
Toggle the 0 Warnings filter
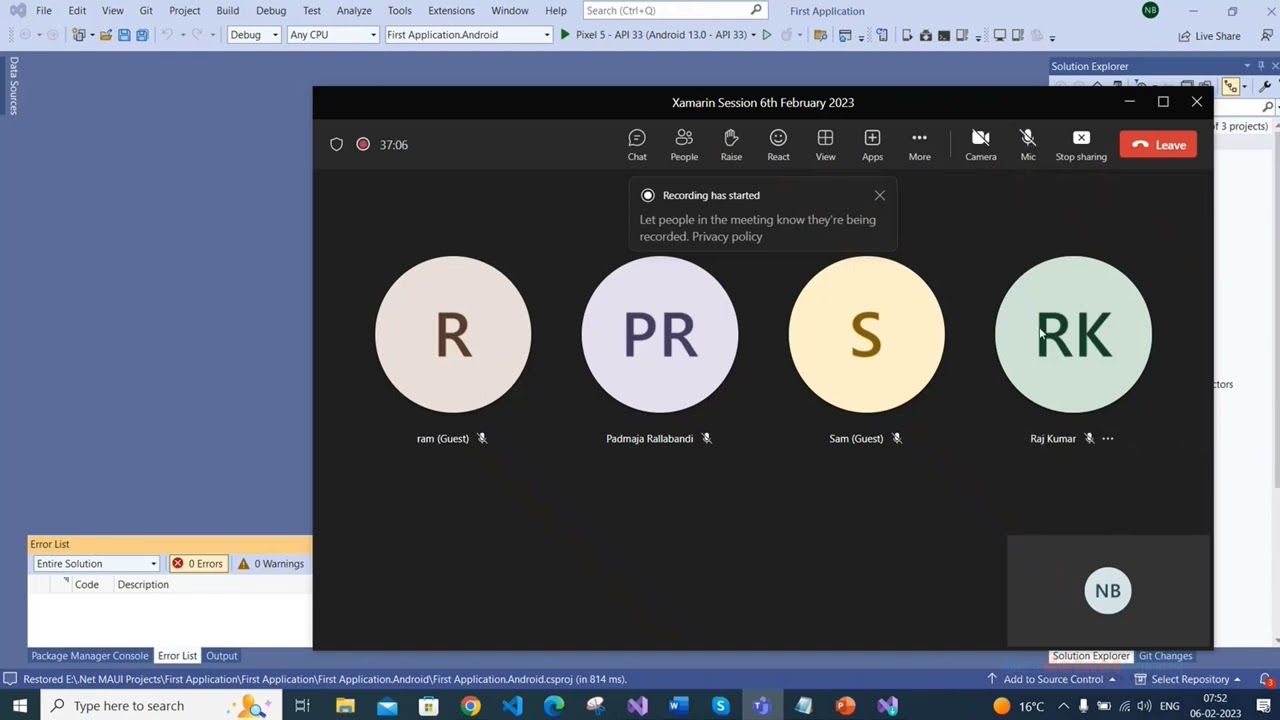[x=270, y=564]
